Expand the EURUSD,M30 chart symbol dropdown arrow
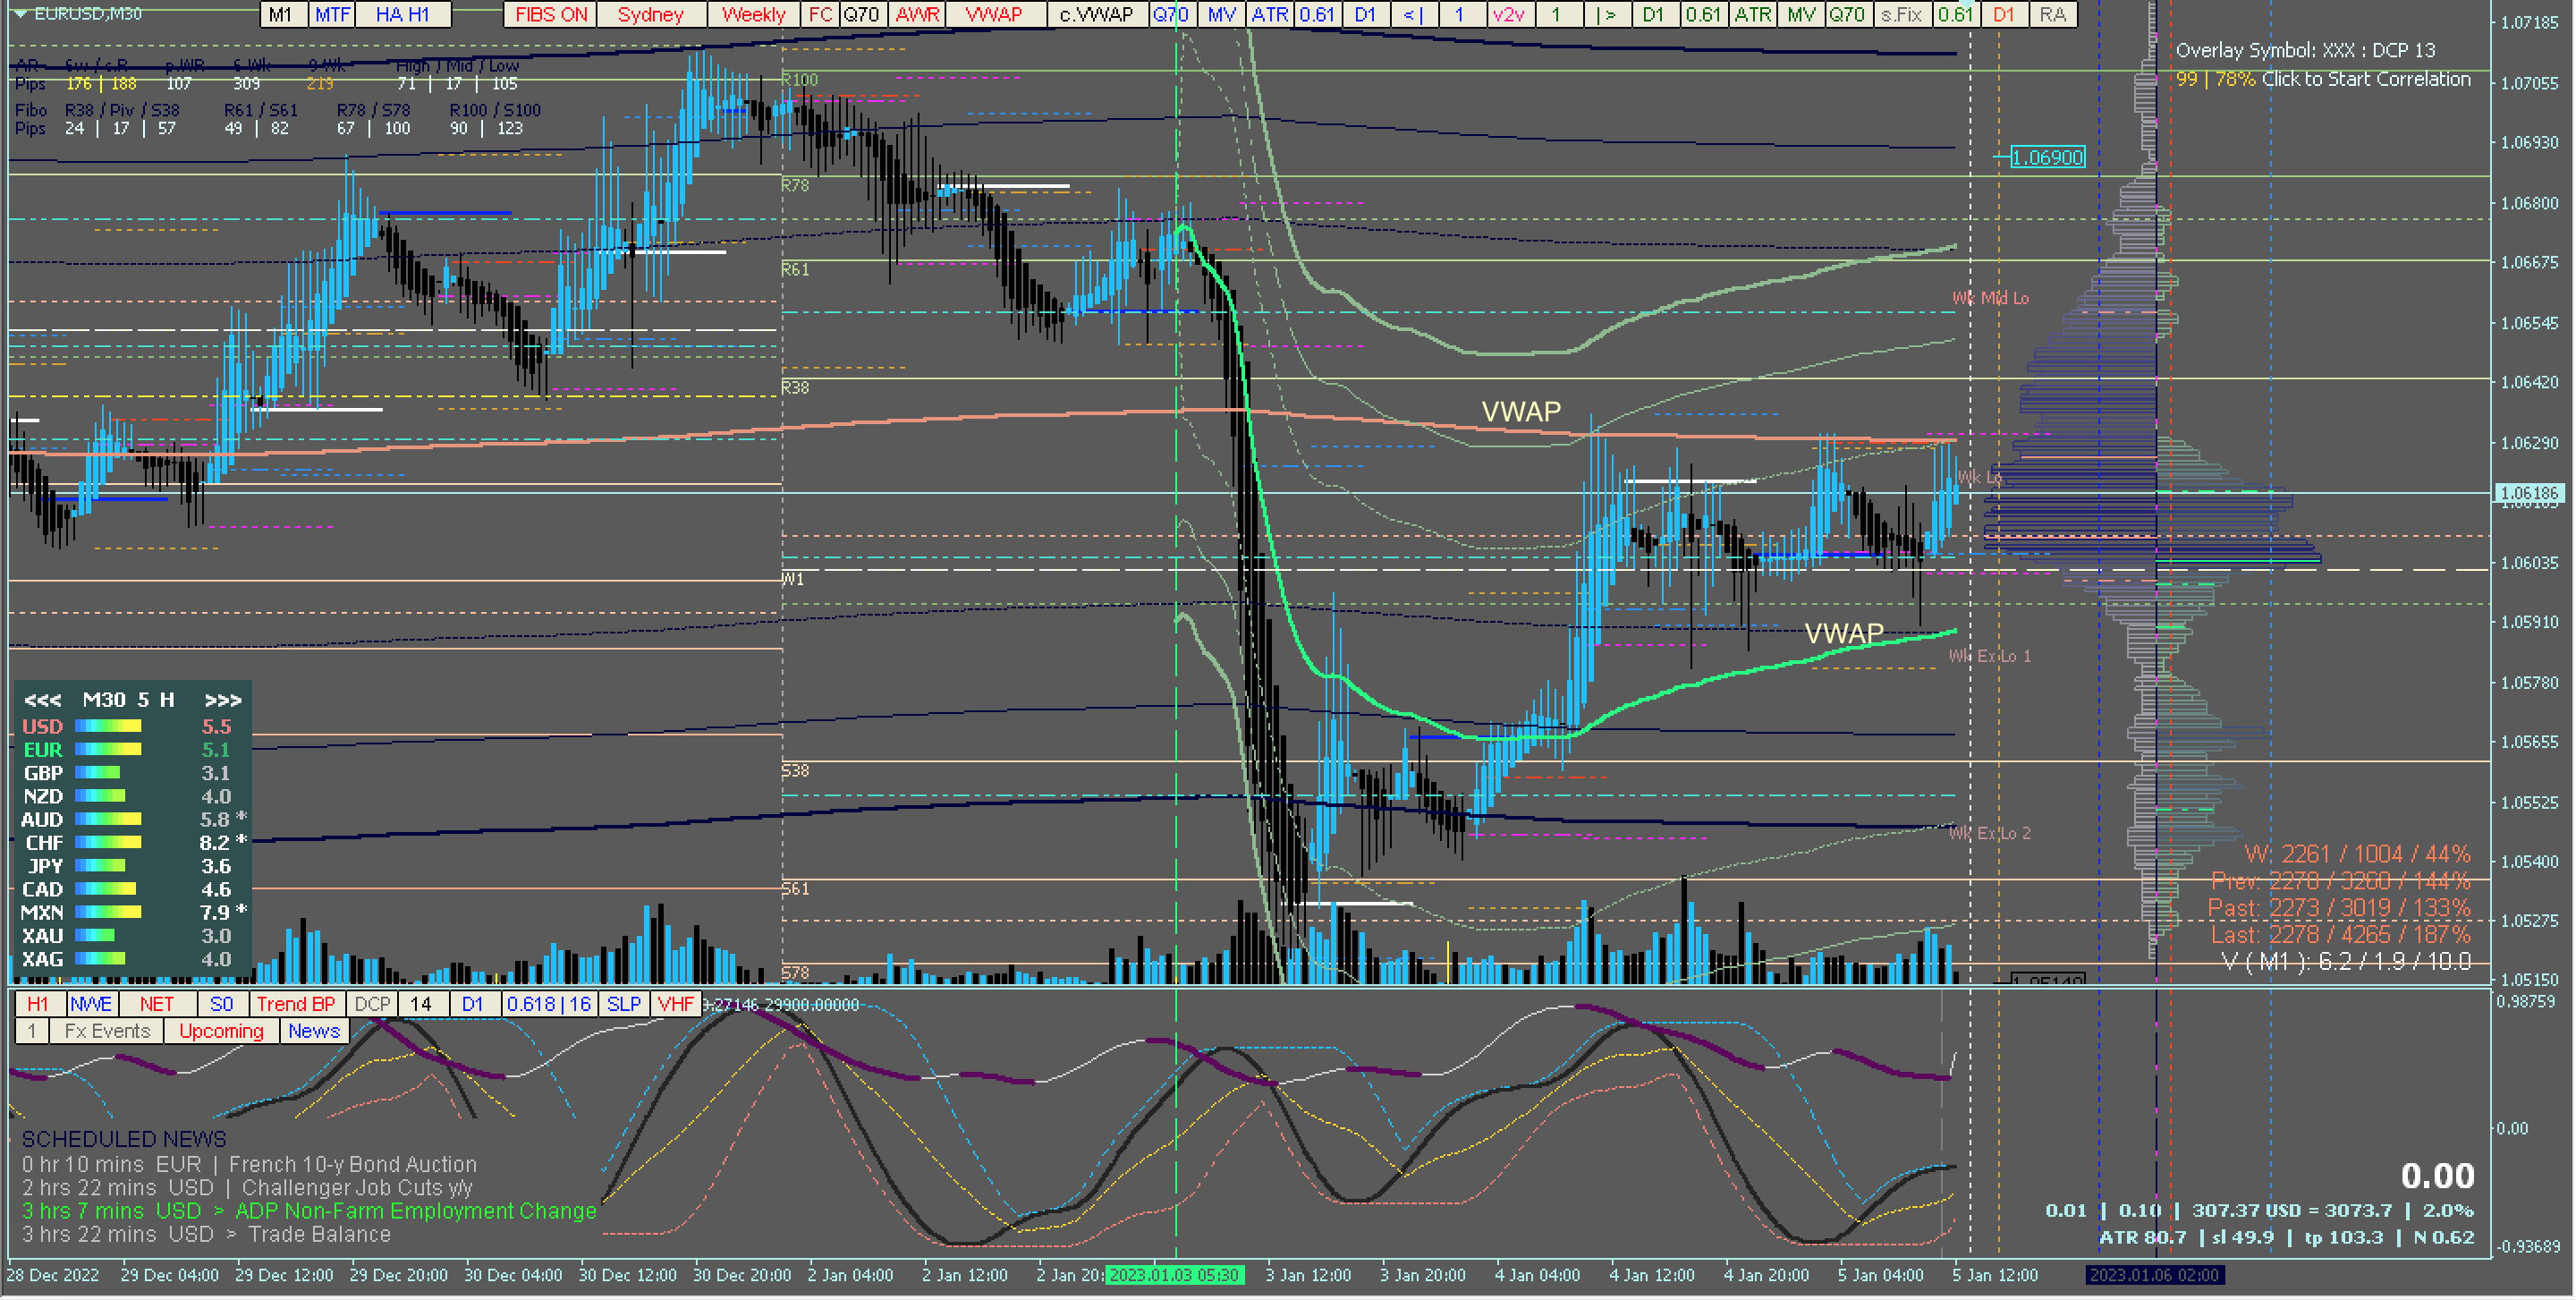 tap(19, 13)
